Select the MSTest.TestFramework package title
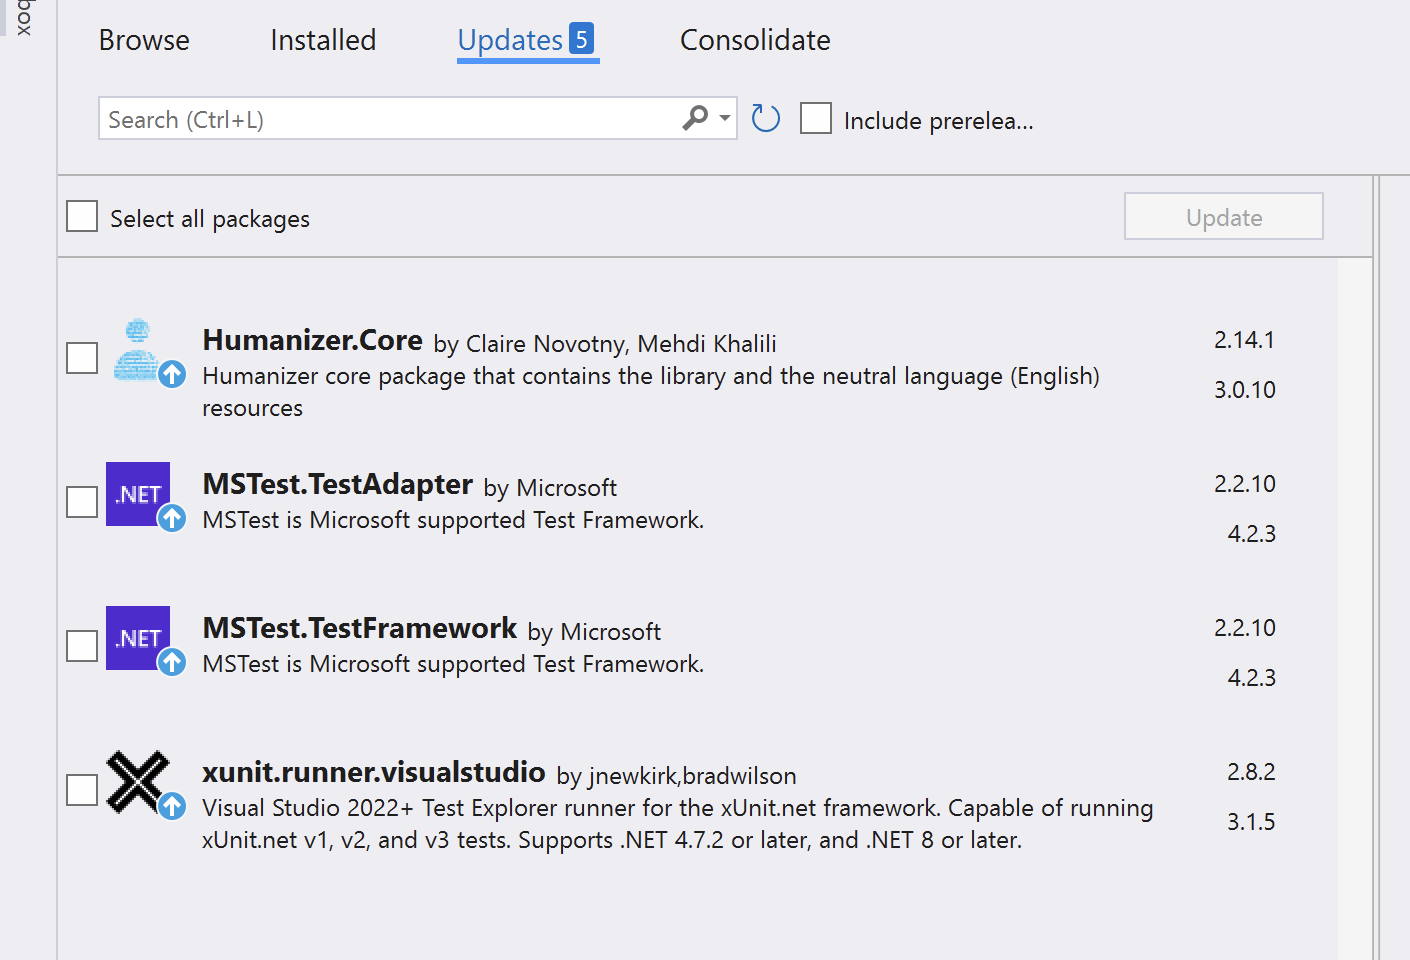This screenshot has height=960, width=1410. (360, 628)
